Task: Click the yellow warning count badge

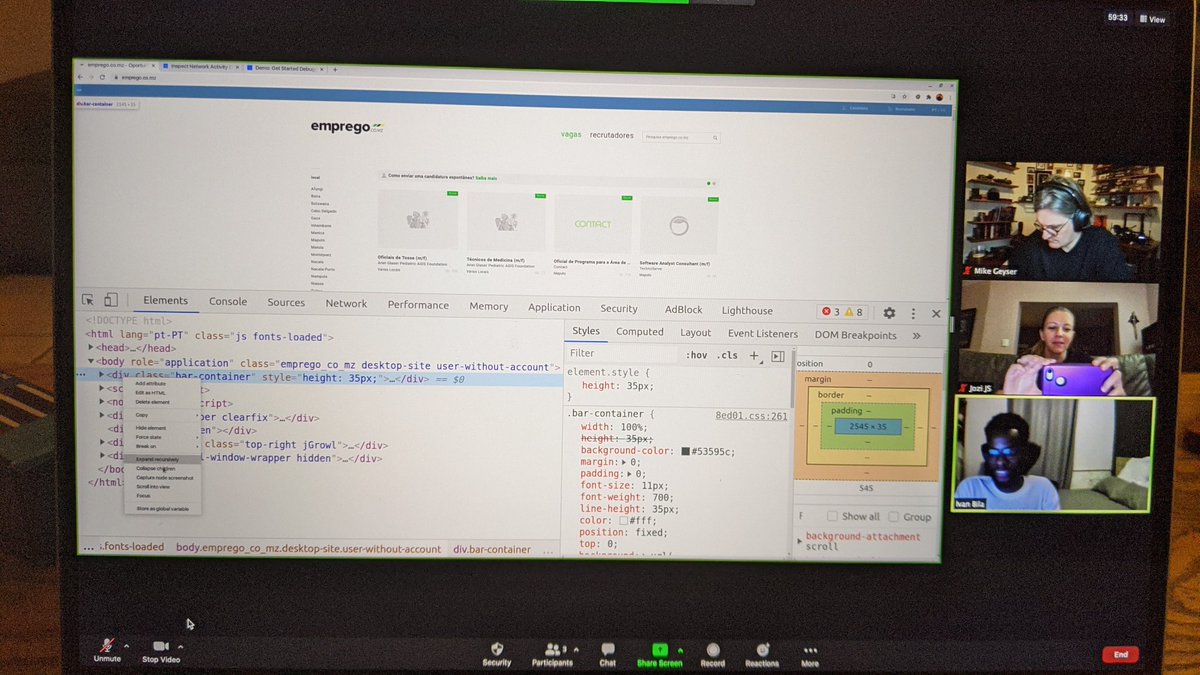Action: coord(852,312)
